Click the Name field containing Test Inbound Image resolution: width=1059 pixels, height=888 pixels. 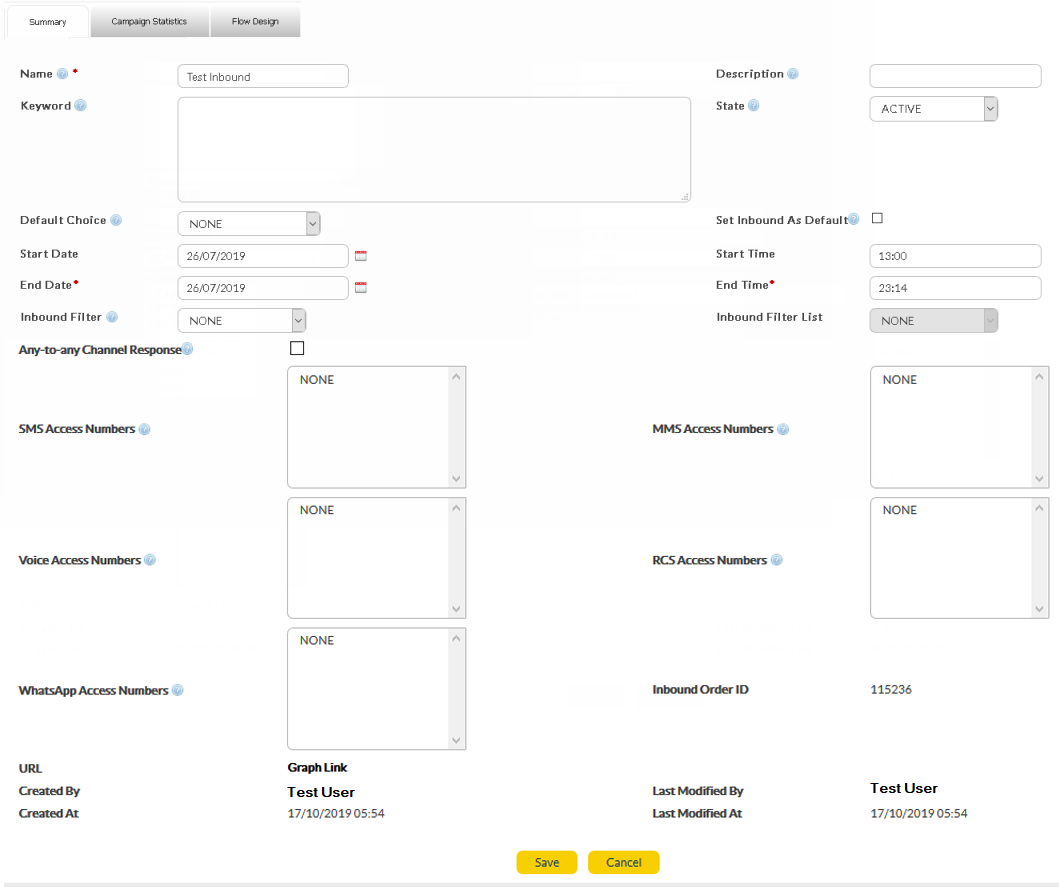click(263, 77)
